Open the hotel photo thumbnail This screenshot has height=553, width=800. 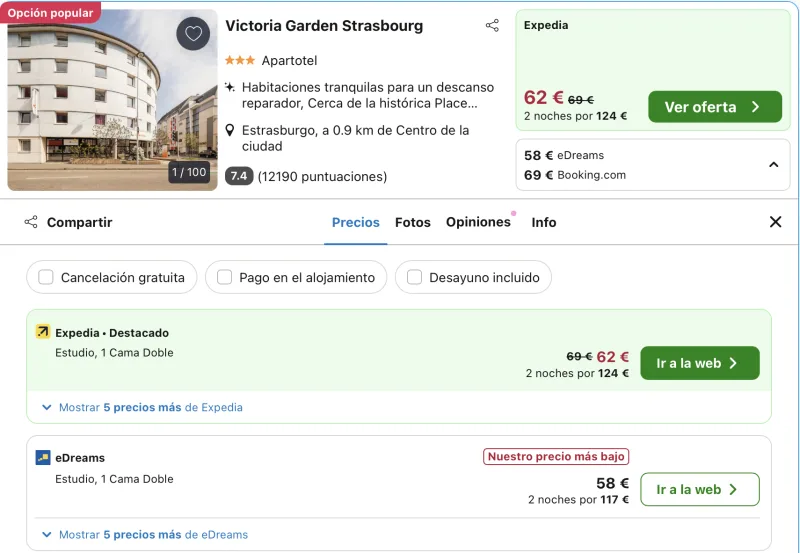(112, 100)
